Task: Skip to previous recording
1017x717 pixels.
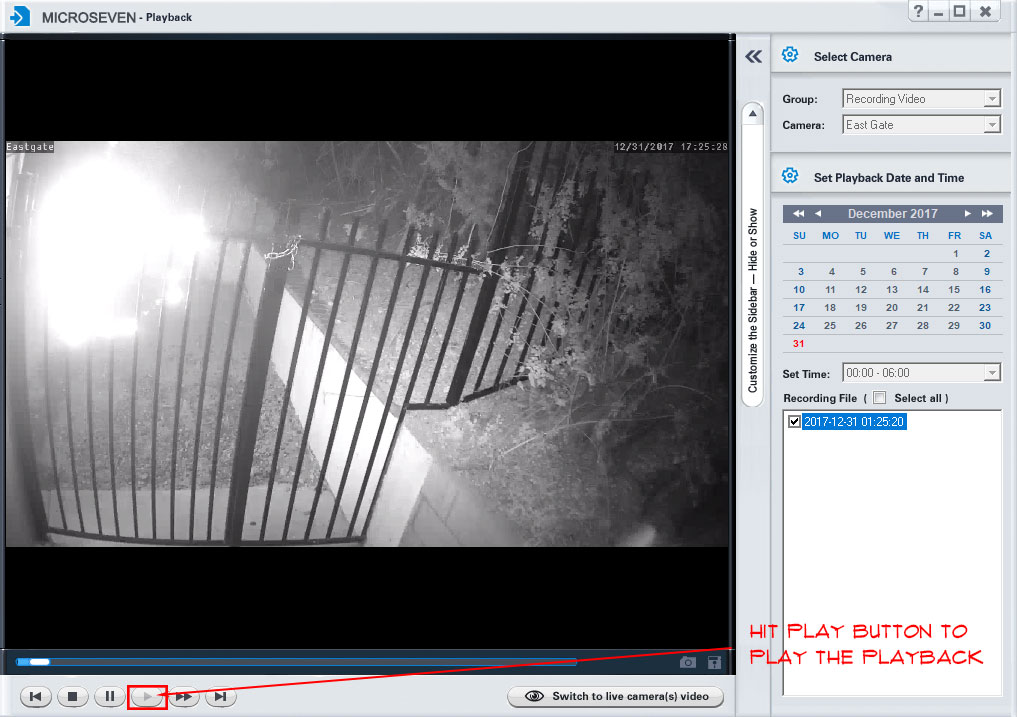Action: (35, 696)
